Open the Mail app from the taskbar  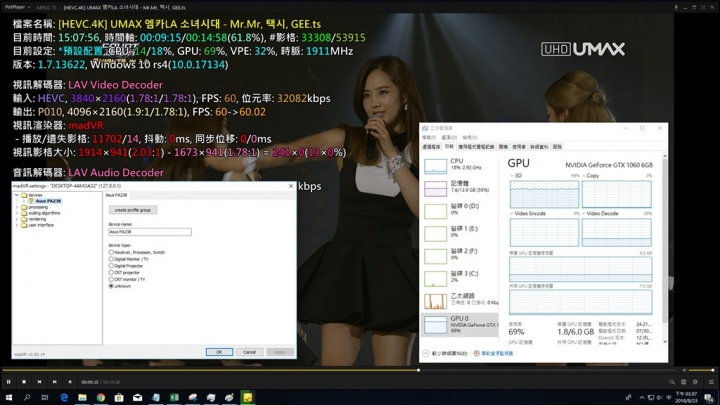click(137, 397)
